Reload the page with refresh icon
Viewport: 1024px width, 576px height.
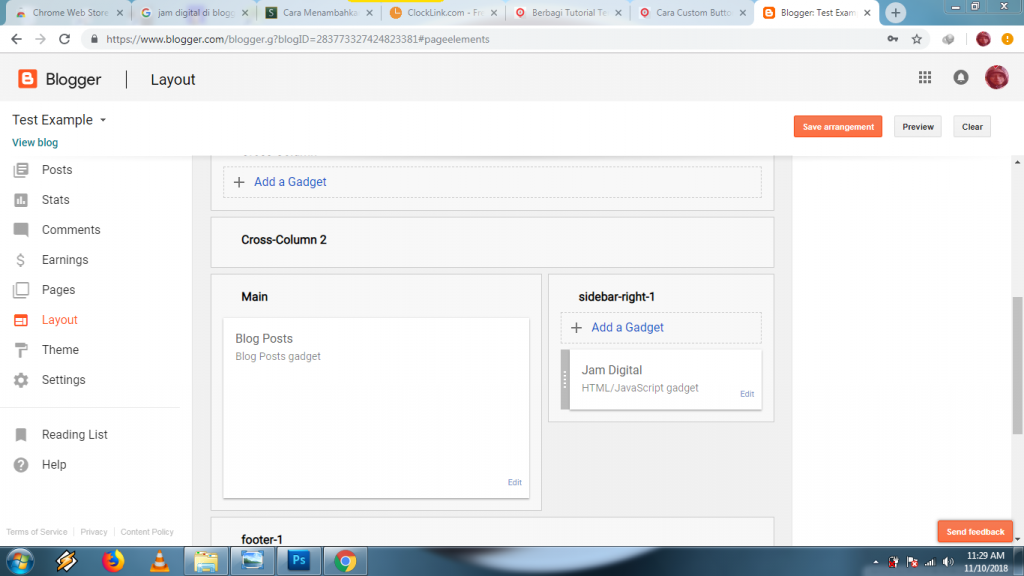tap(64, 39)
